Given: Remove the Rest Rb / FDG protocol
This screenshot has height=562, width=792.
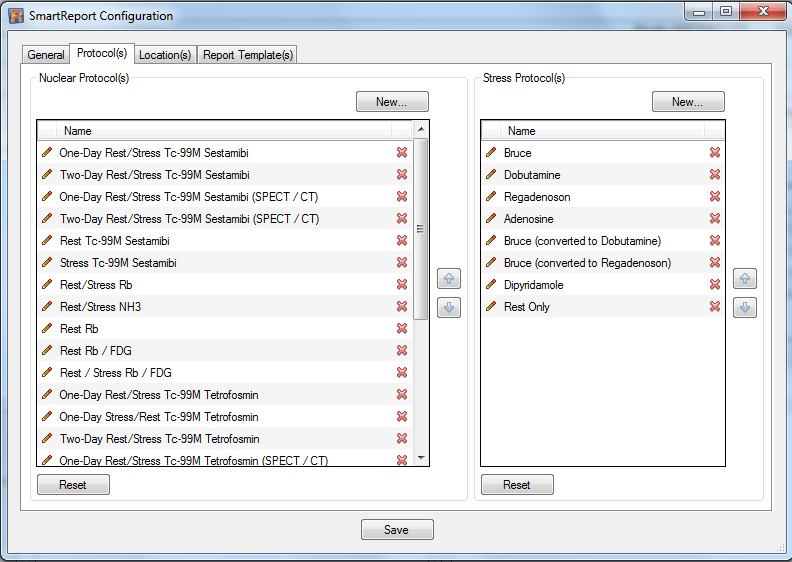Looking at the screenshot, I should (402, 351).
